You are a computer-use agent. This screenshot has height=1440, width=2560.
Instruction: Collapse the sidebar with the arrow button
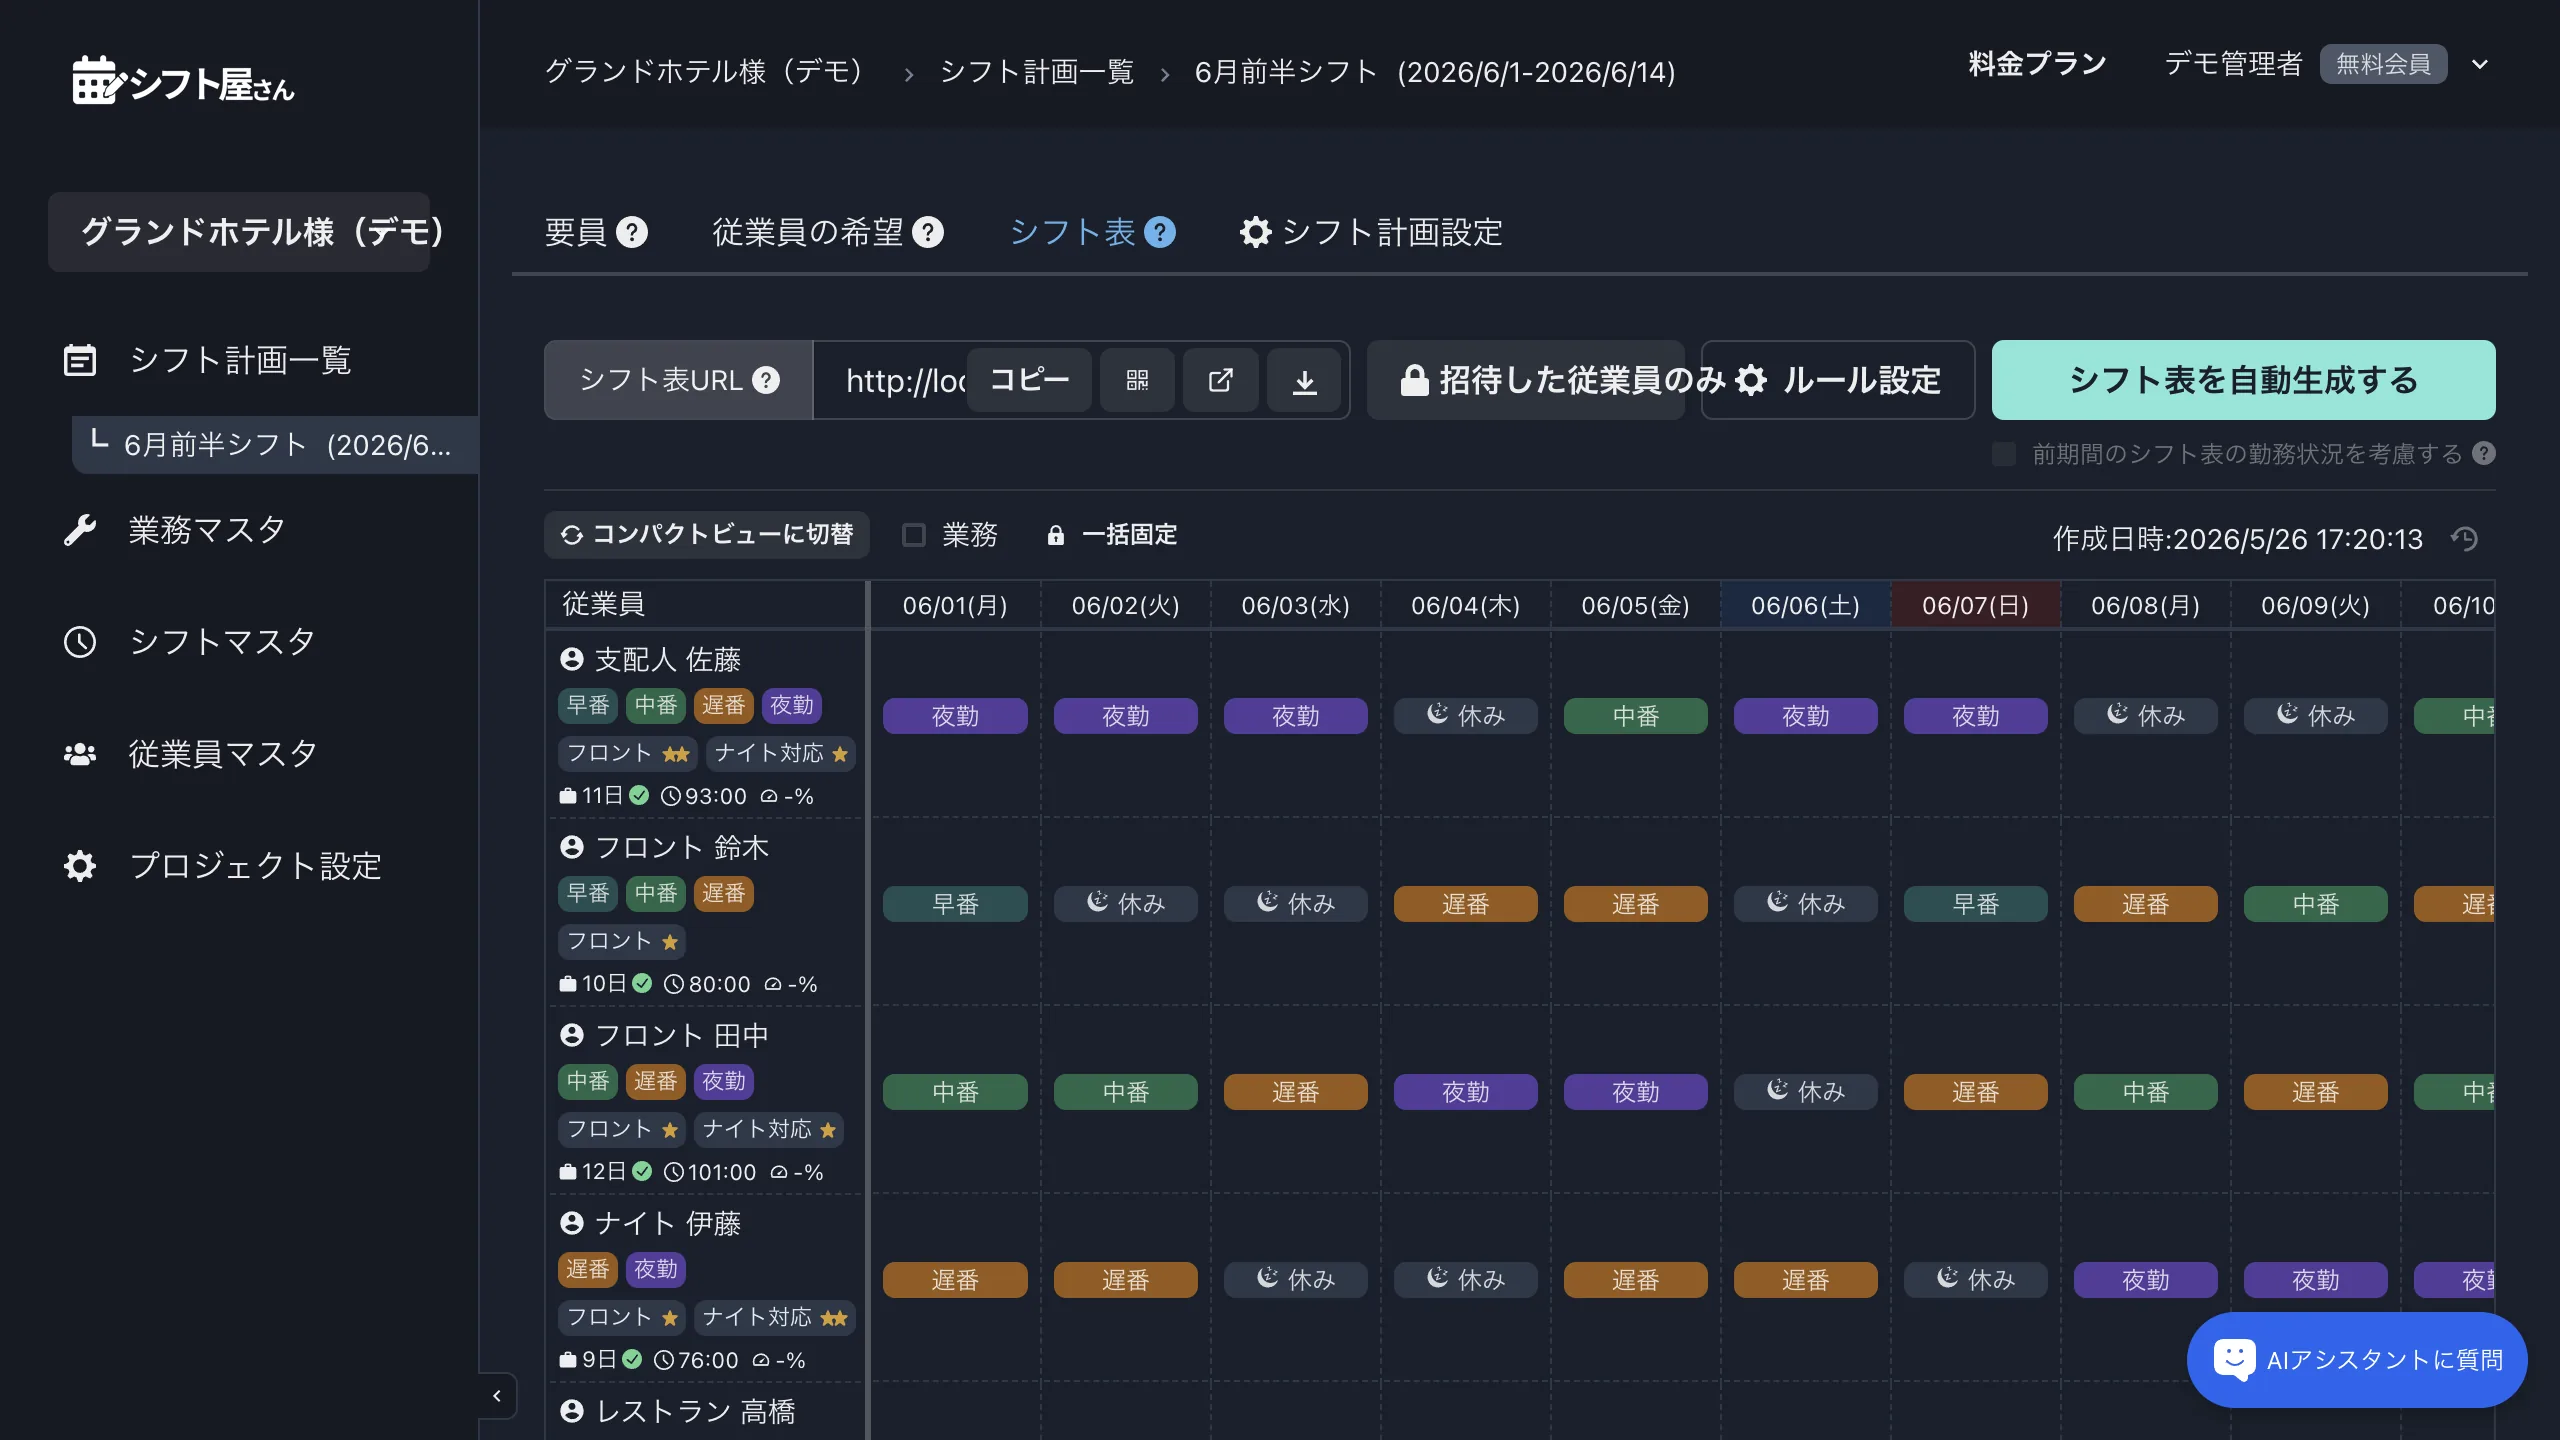(497, 1396)
